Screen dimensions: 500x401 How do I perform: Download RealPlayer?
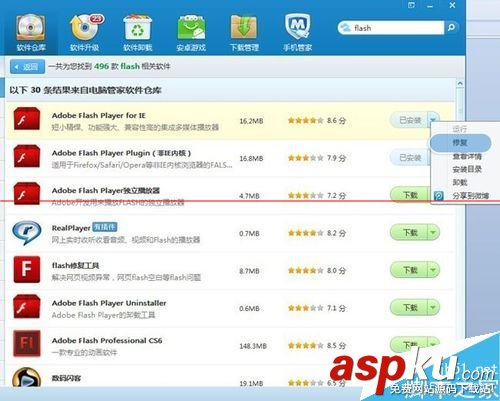pos(409,232)
